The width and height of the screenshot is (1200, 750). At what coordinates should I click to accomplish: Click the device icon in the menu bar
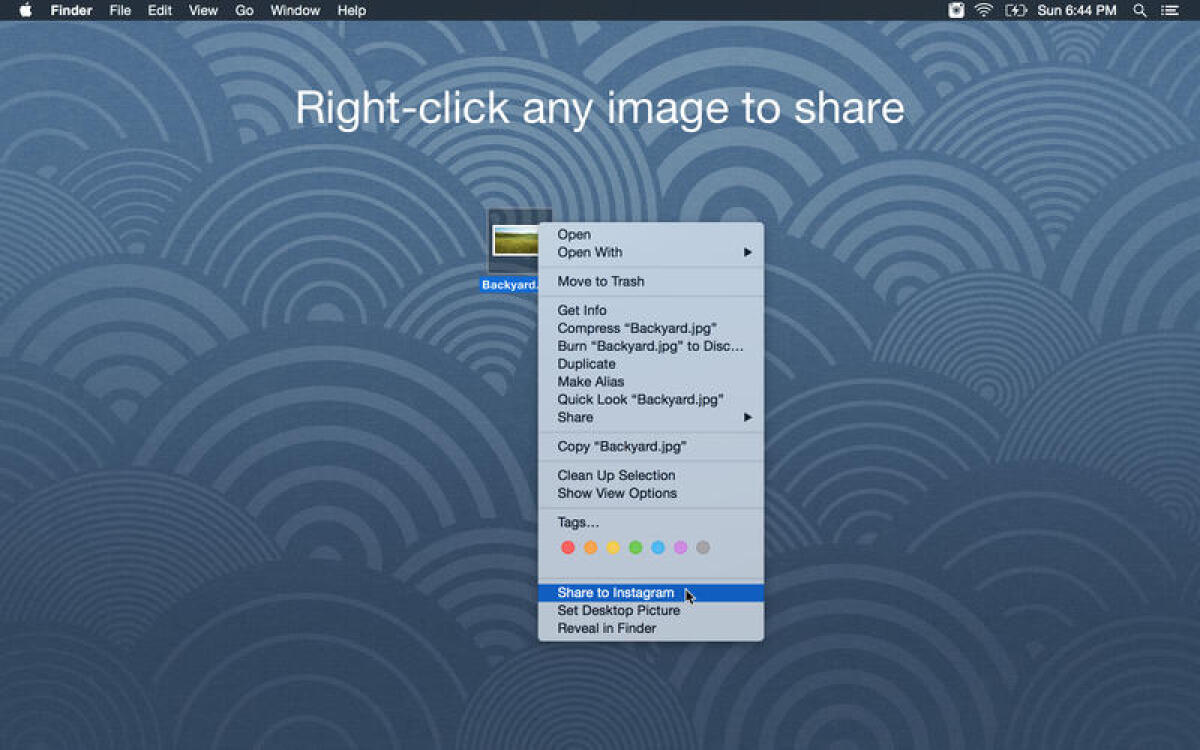tap(955, 10)
